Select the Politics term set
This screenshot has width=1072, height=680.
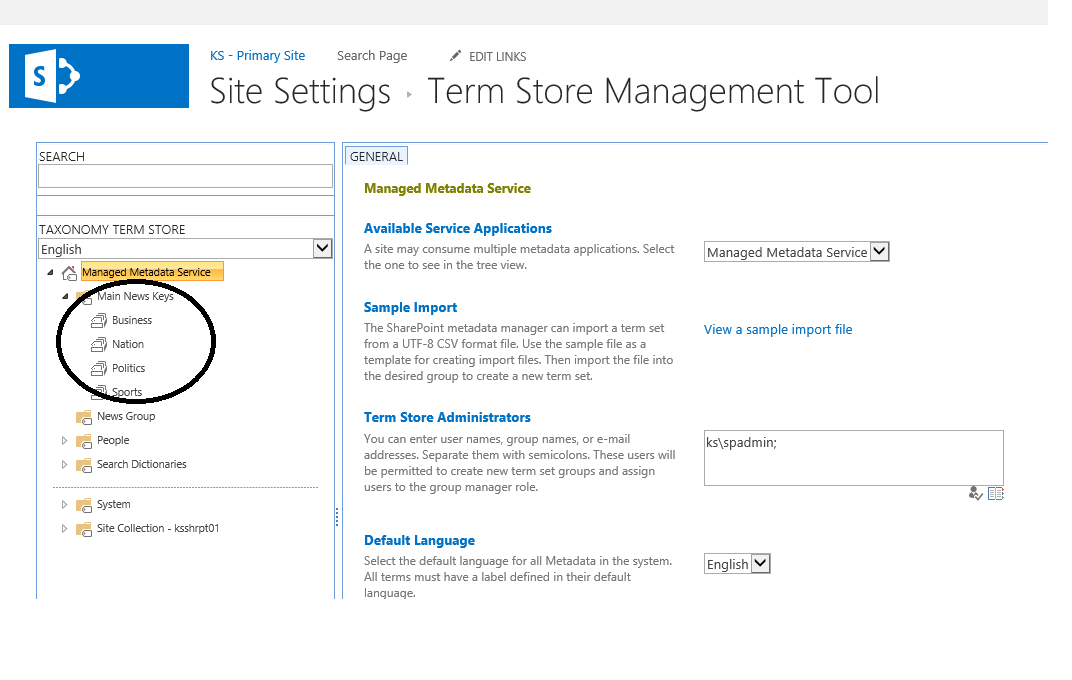[129, 368]
